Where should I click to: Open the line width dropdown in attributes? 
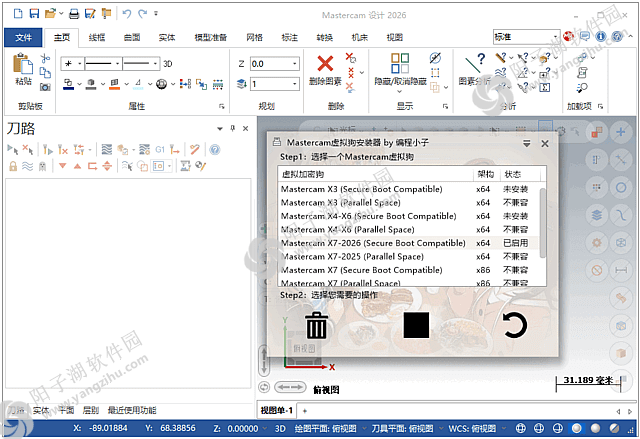tap(155, 64)
